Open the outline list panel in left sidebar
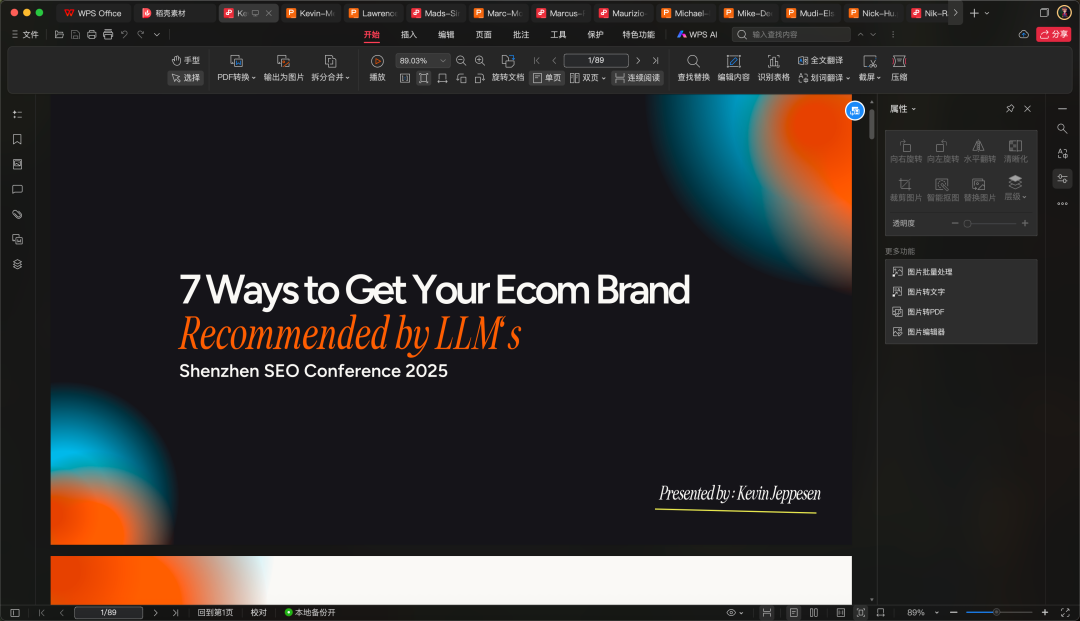This screenshot has height=621, width=1080. [x=17, y=114]
